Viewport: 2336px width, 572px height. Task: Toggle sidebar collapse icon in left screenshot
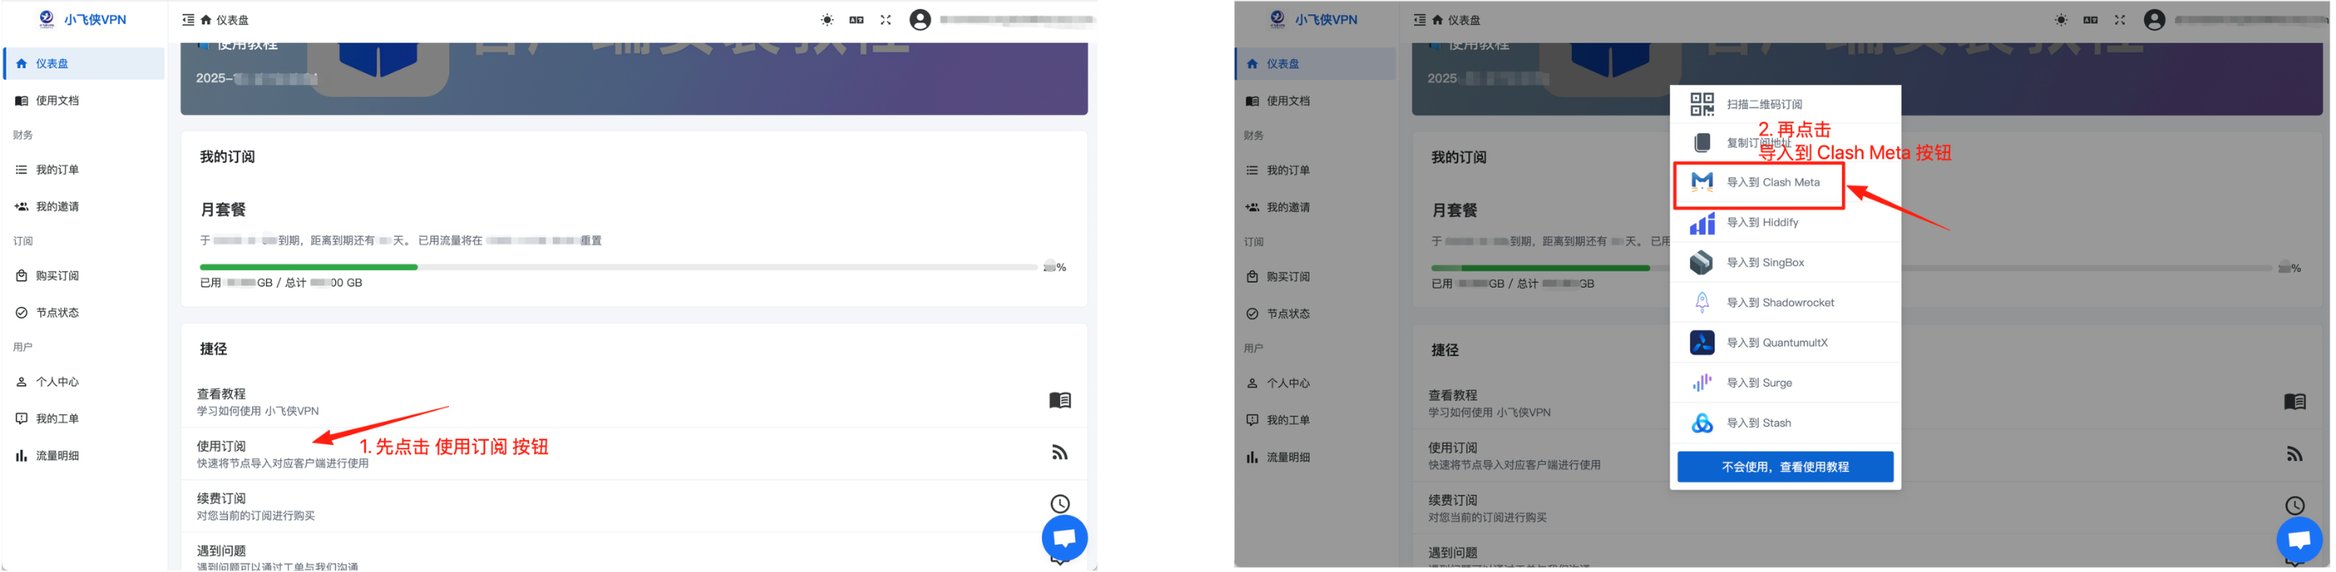pos(188,20)
